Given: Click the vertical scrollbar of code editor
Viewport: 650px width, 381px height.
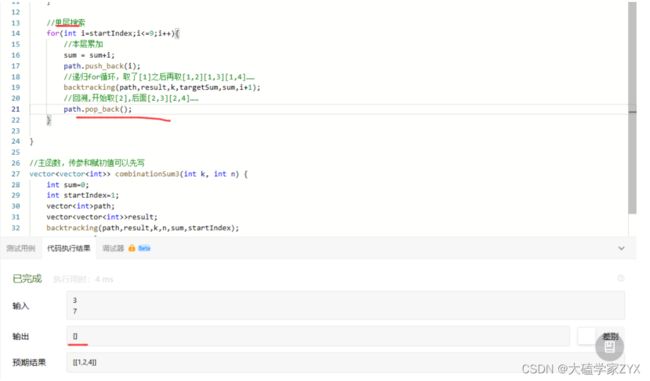Looking at the screenshot, I should (x=632, y=108).
